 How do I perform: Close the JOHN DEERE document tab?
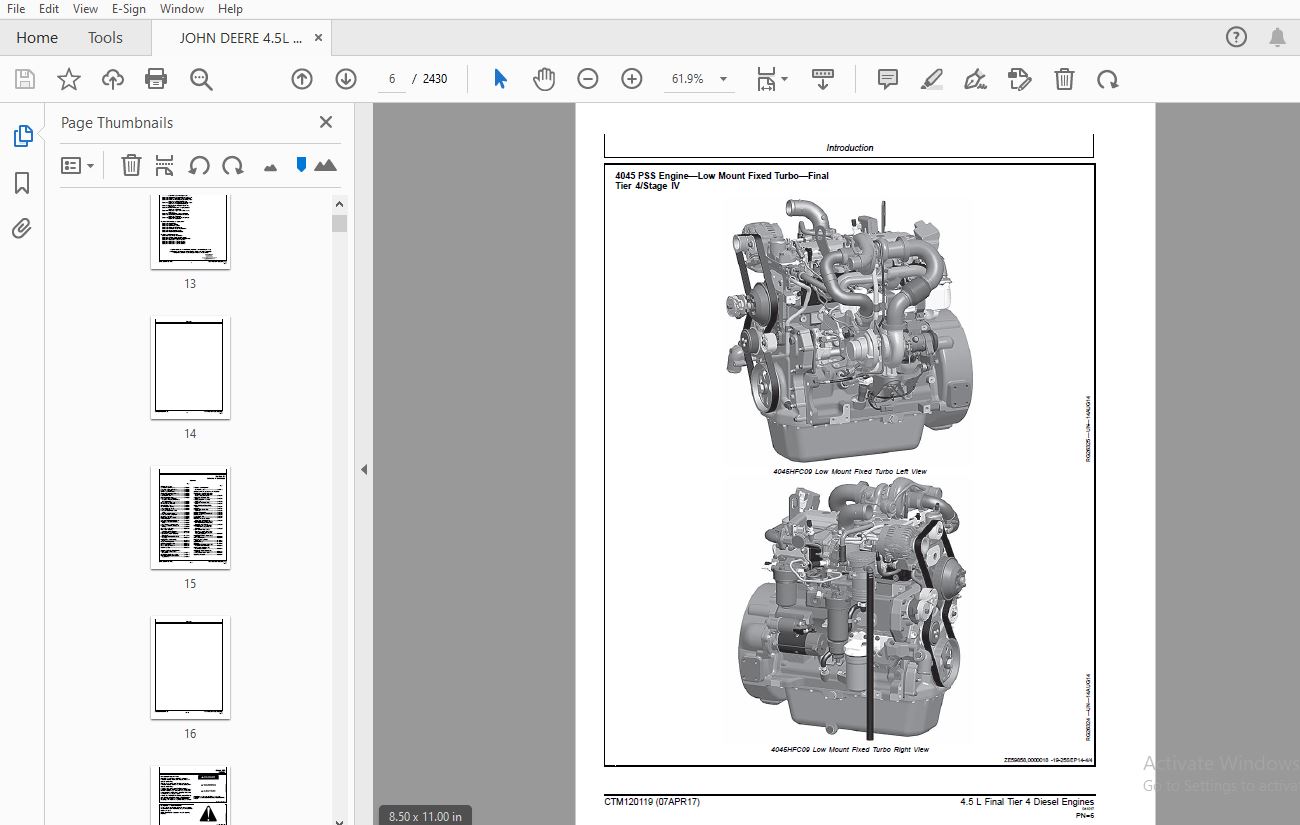(318, 38)
